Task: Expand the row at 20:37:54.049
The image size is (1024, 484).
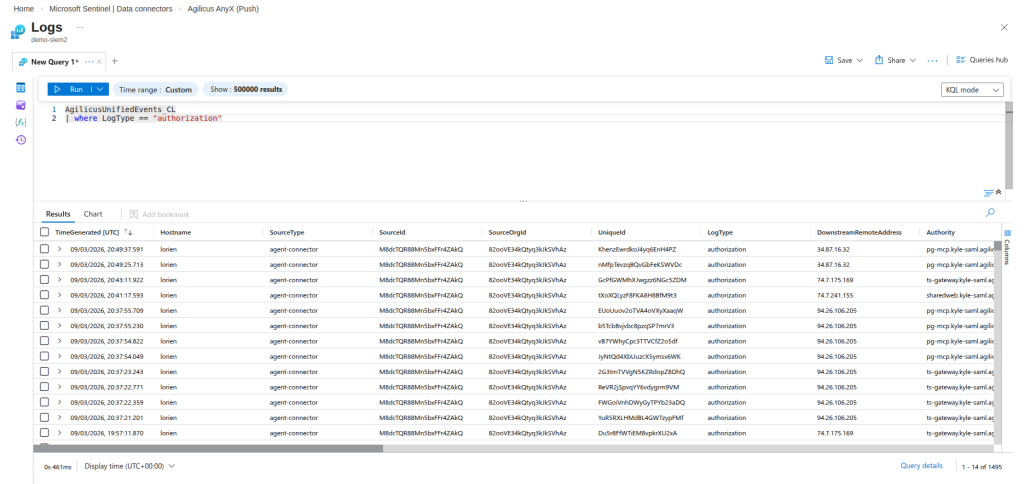Action: click(59, 356)
